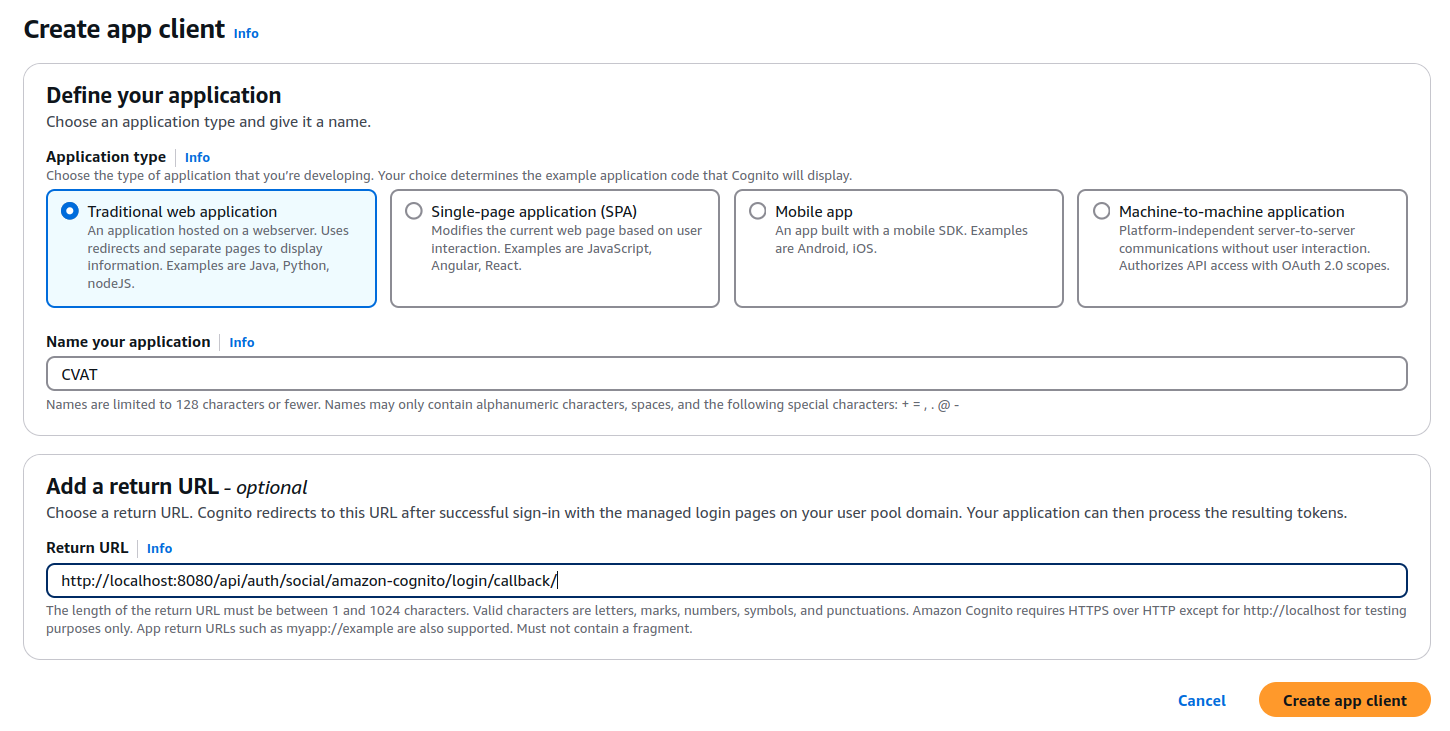Click Info link beside Name your application
Viewport: 1450px width, 731px height.
(x=242, y=342)
